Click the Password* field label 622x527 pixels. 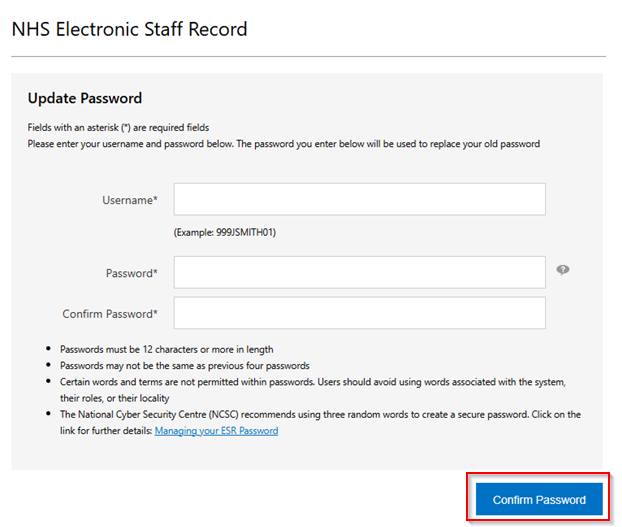pyautogui.click(x=131, y=273)
